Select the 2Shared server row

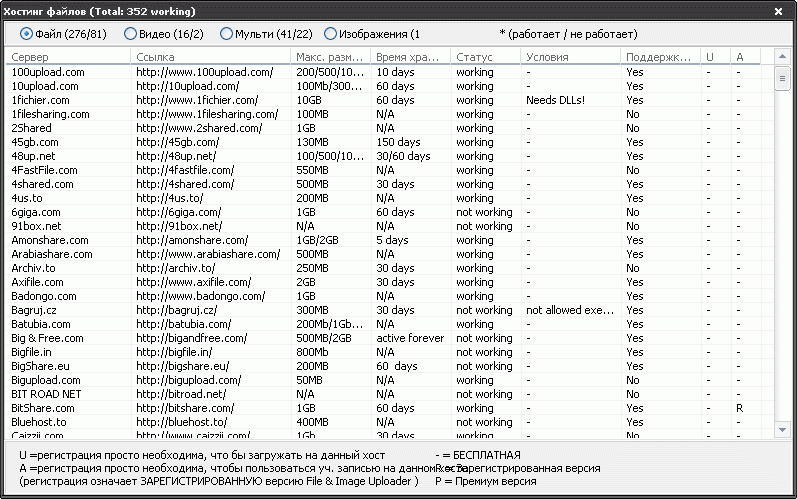coord(384,128)
